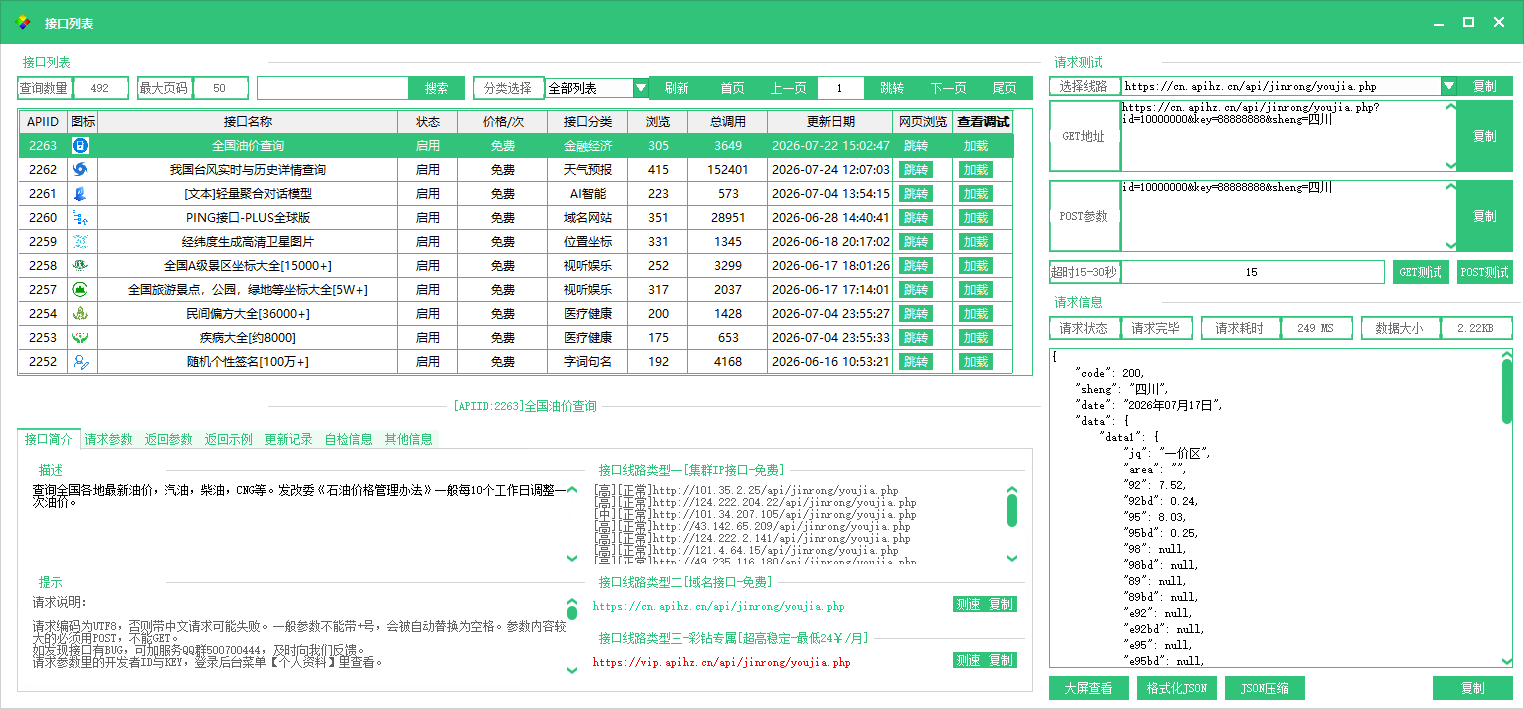
Task: Click the https://vip.apihz.cn/api/jinrong/youjia.php link
Action: [721, 662]
